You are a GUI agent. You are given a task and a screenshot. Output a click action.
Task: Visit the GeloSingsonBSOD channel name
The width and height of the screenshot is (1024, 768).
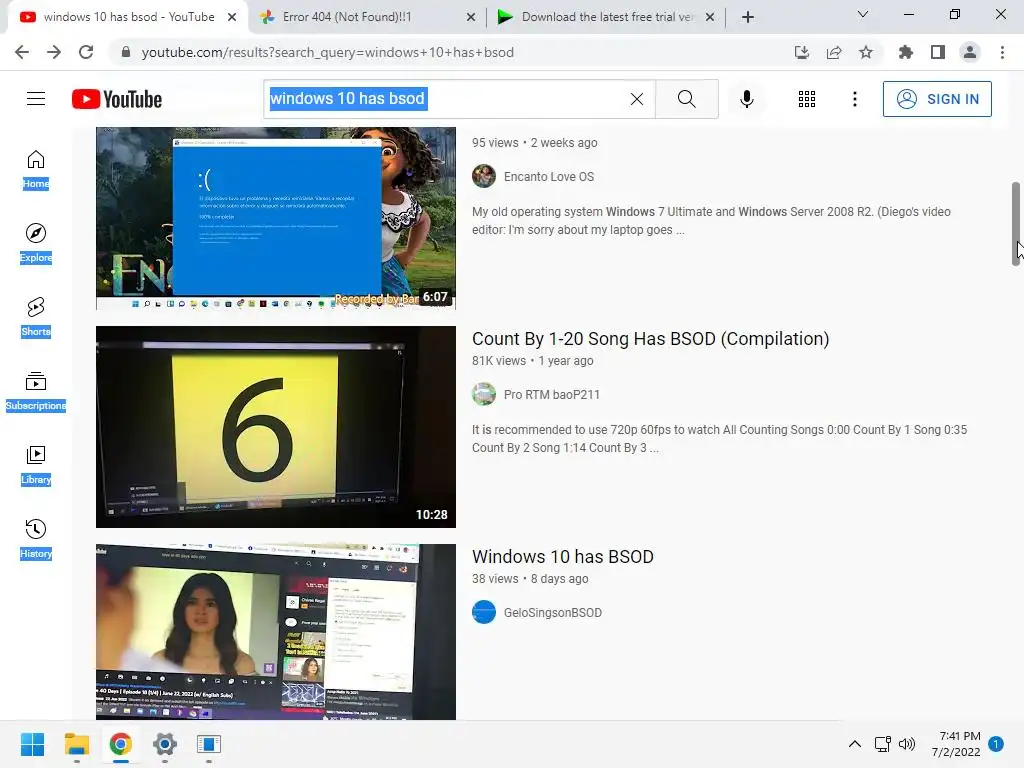point(552,613)
